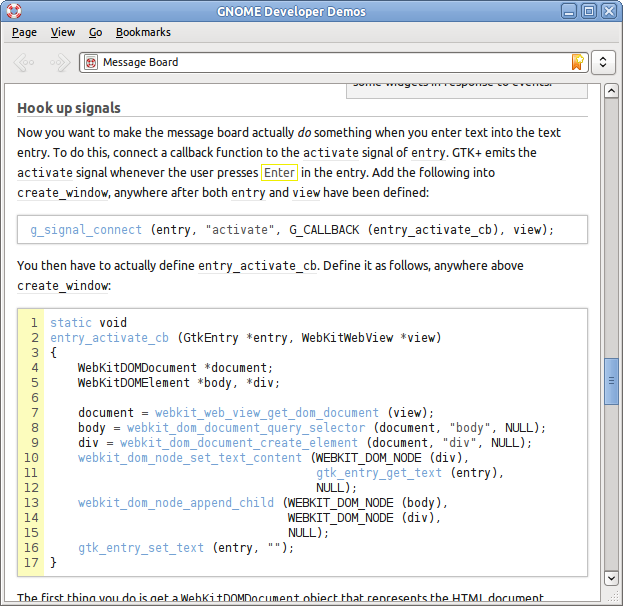Click the help lifebuoy icon in location bar
Viewport: 623px width, 606px height.
tap(91, 62)
